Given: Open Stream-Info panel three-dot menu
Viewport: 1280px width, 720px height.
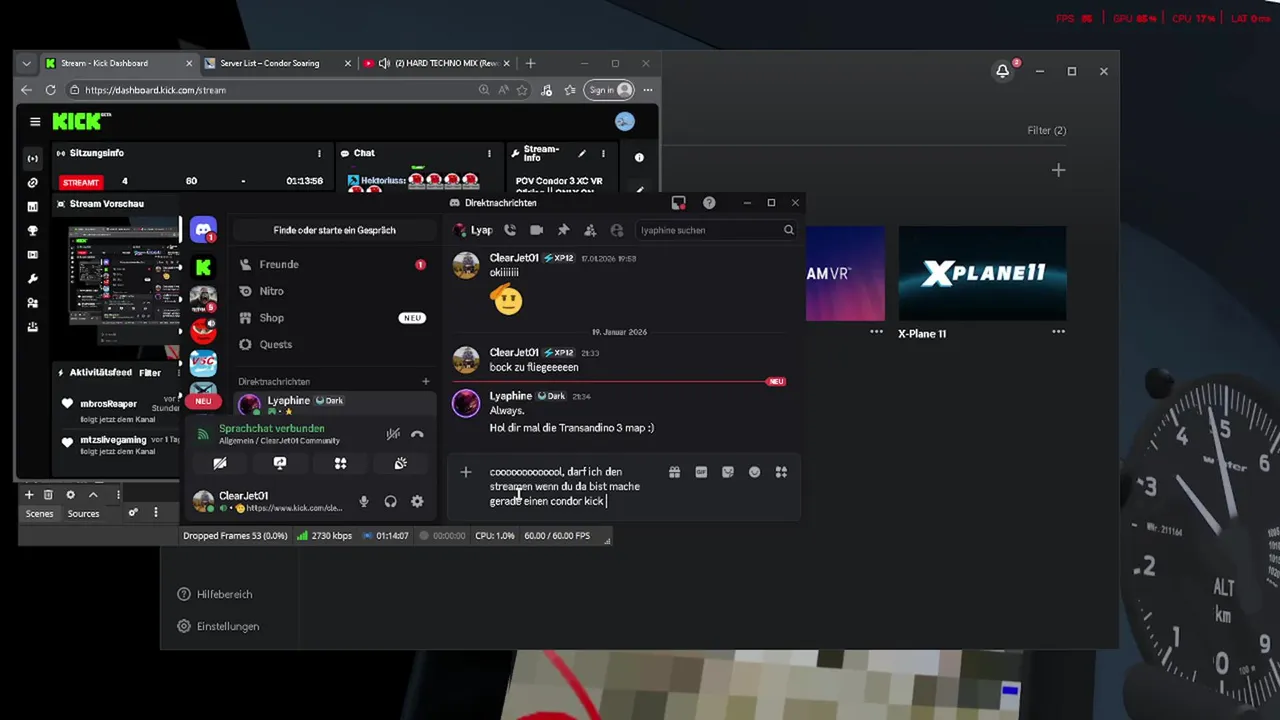Looking at the screenshot, I should (x=603, y=154).
